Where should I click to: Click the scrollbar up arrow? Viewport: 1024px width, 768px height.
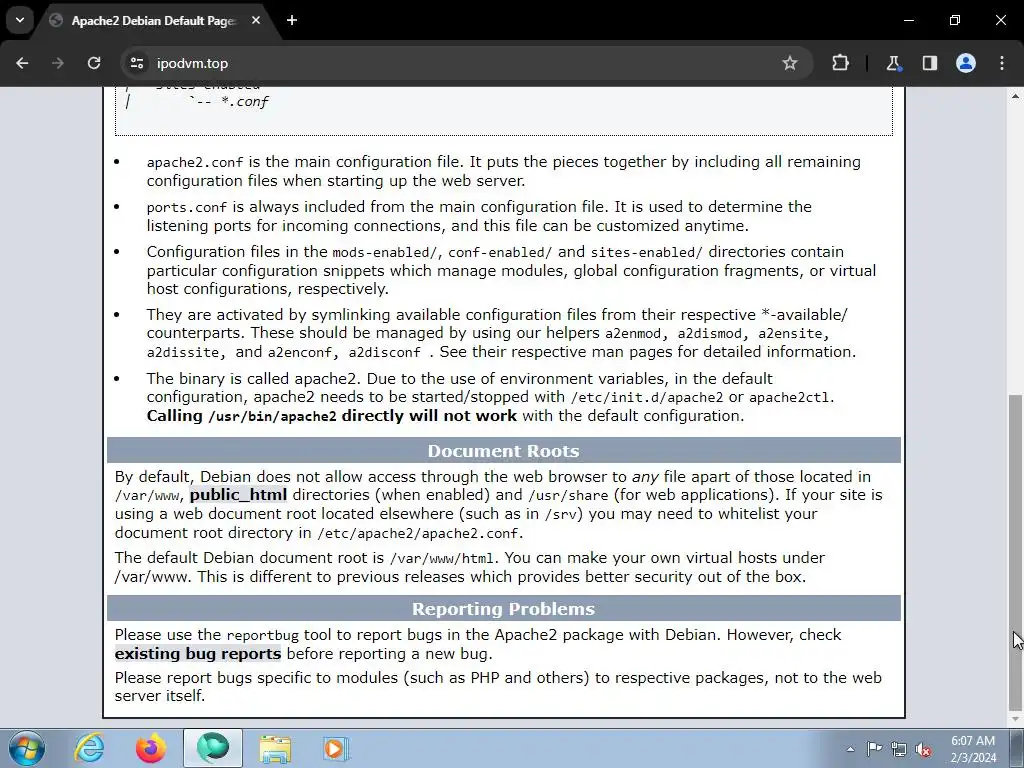coord(1015,96)
